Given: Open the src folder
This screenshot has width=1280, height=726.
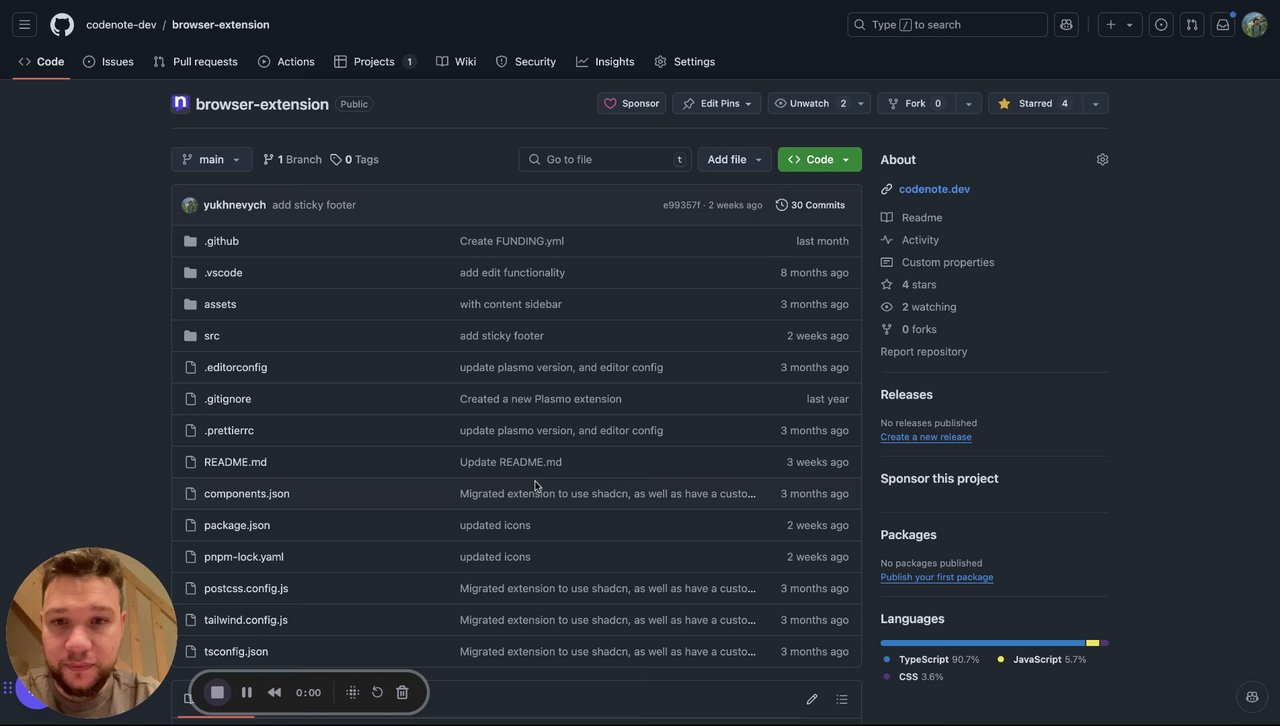Looking at the screenshot, I should [x=212, y=336].
